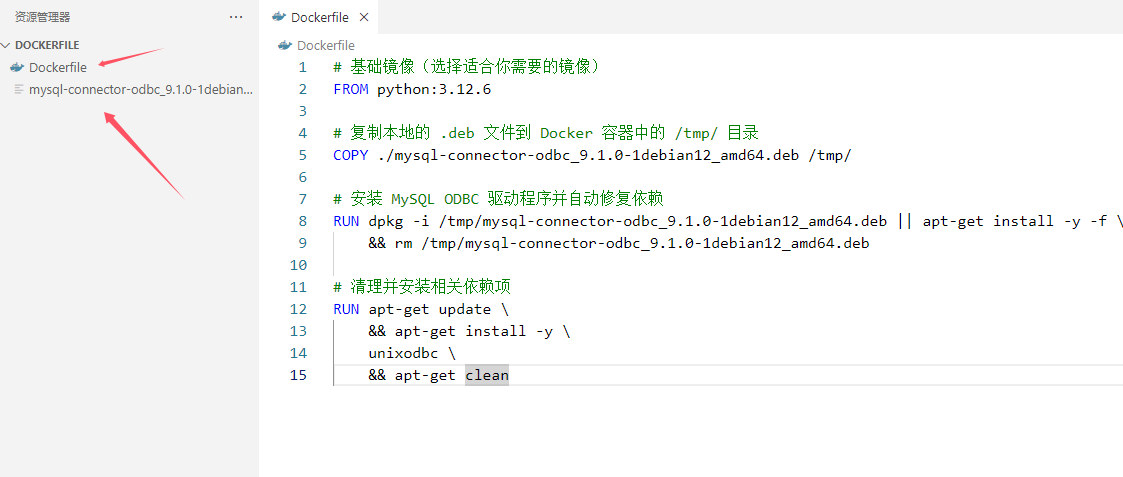Click the comment about copying .deb file
Viewport: 1123px width, 477px height.
coord(546,133)
